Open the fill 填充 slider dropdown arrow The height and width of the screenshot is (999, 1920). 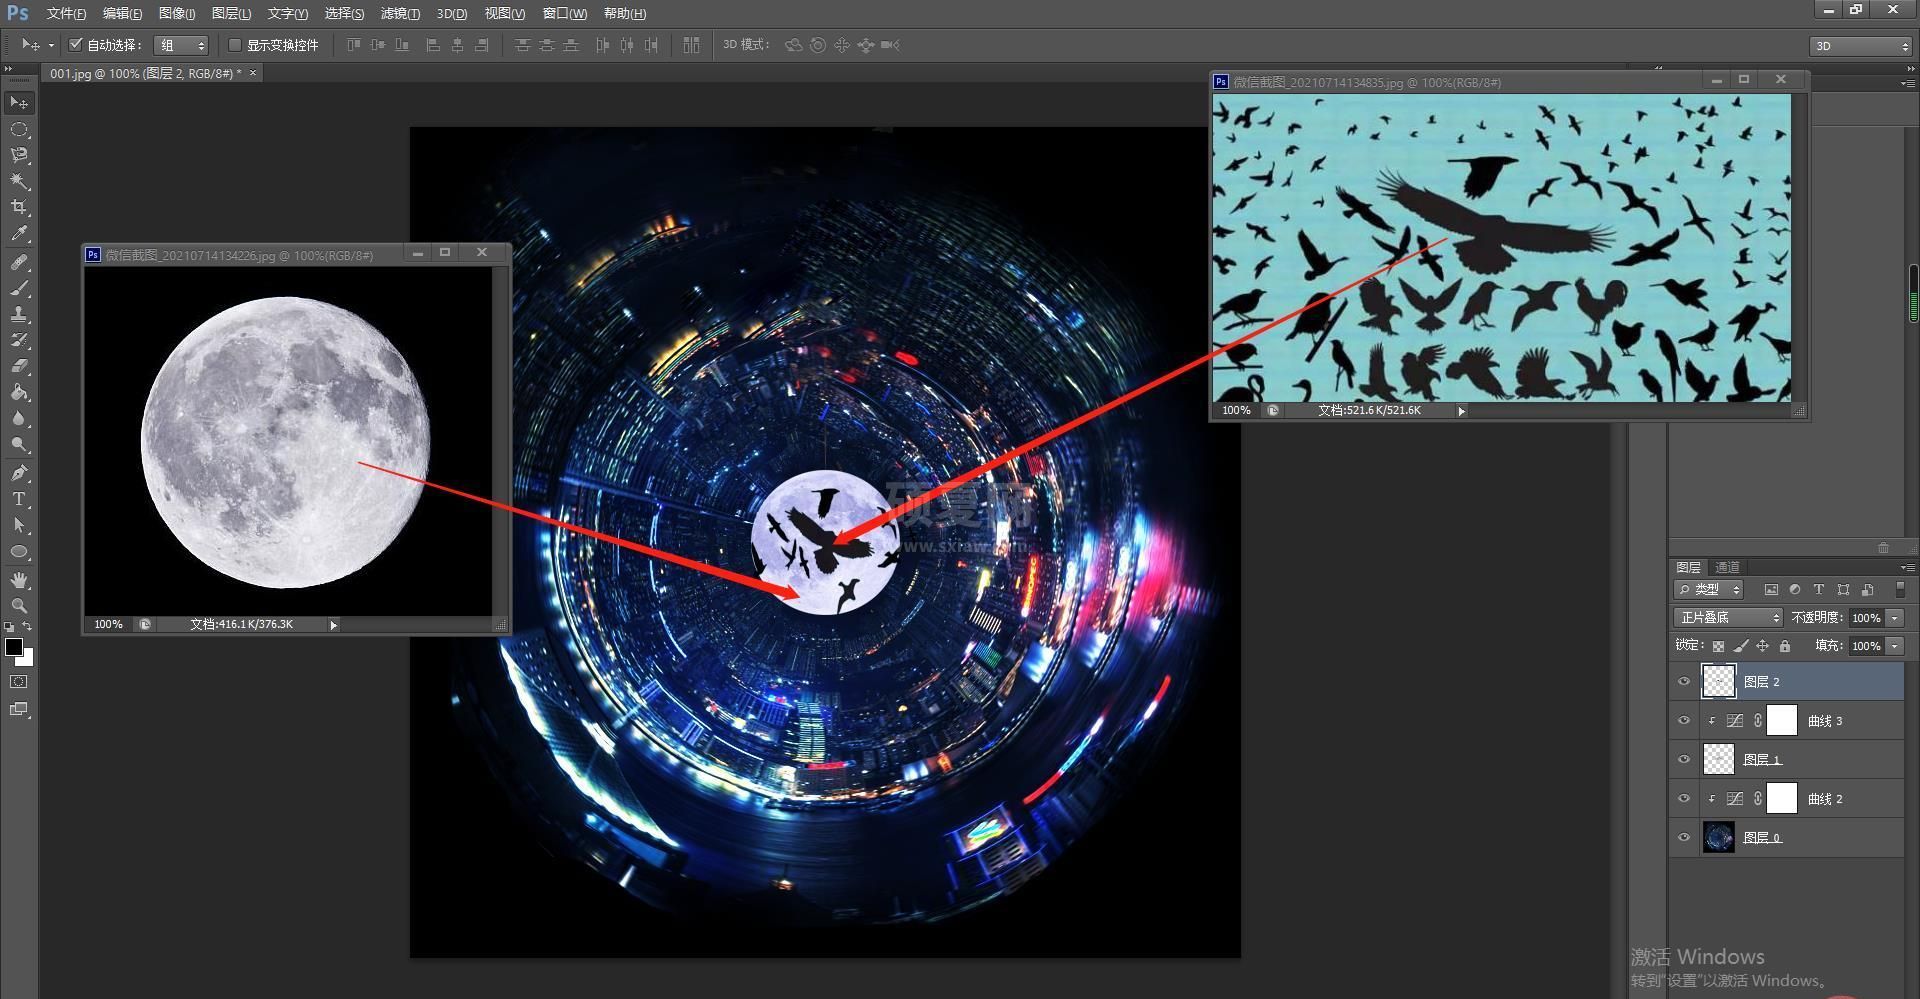tap(1895, 646)
